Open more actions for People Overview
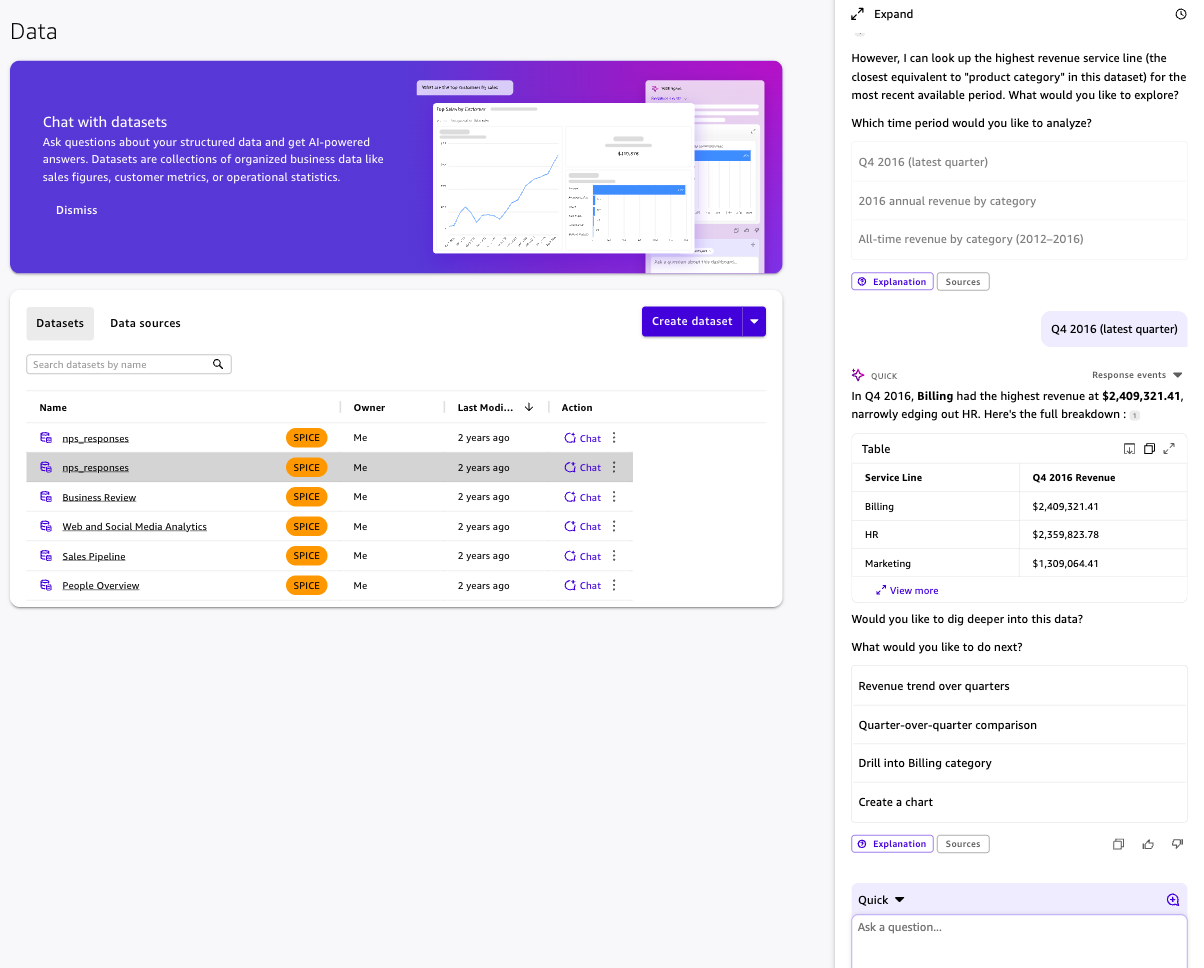 614,585
